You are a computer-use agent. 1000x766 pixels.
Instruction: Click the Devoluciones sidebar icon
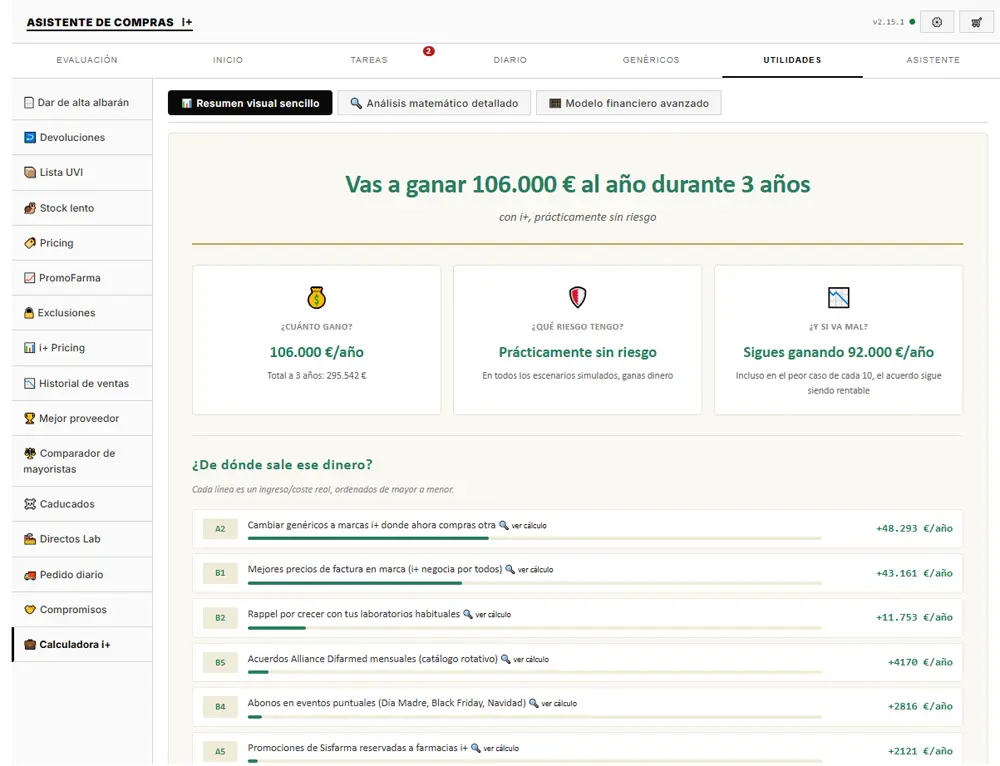(x=30, y=138)
